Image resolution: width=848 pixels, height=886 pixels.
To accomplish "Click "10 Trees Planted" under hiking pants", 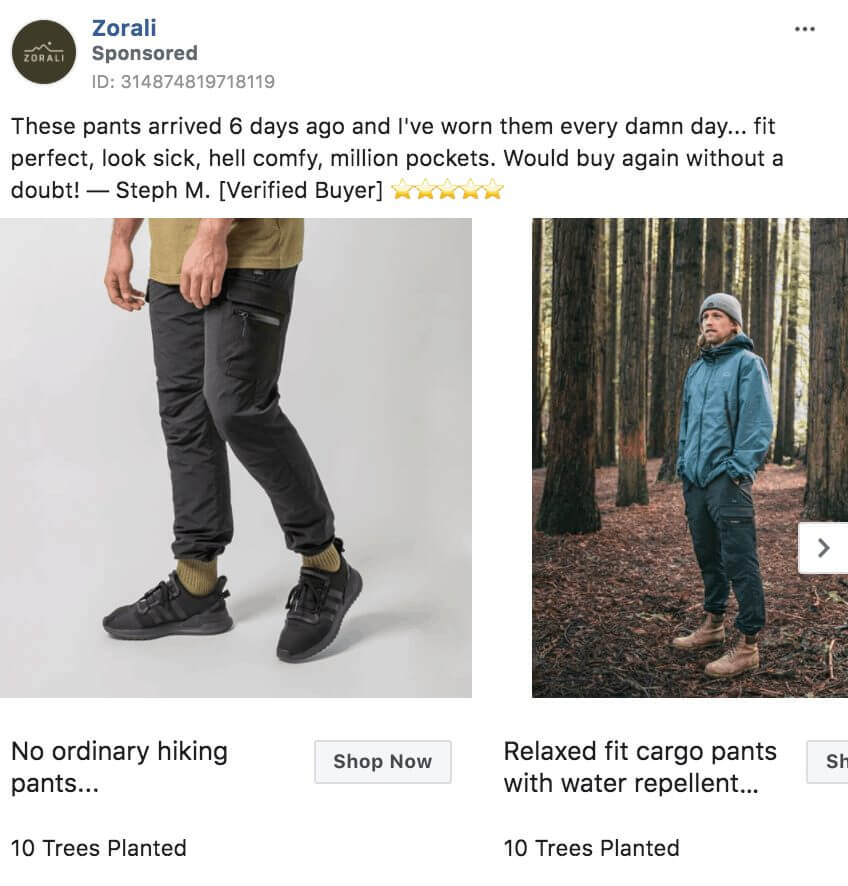I will pos(99,848).
